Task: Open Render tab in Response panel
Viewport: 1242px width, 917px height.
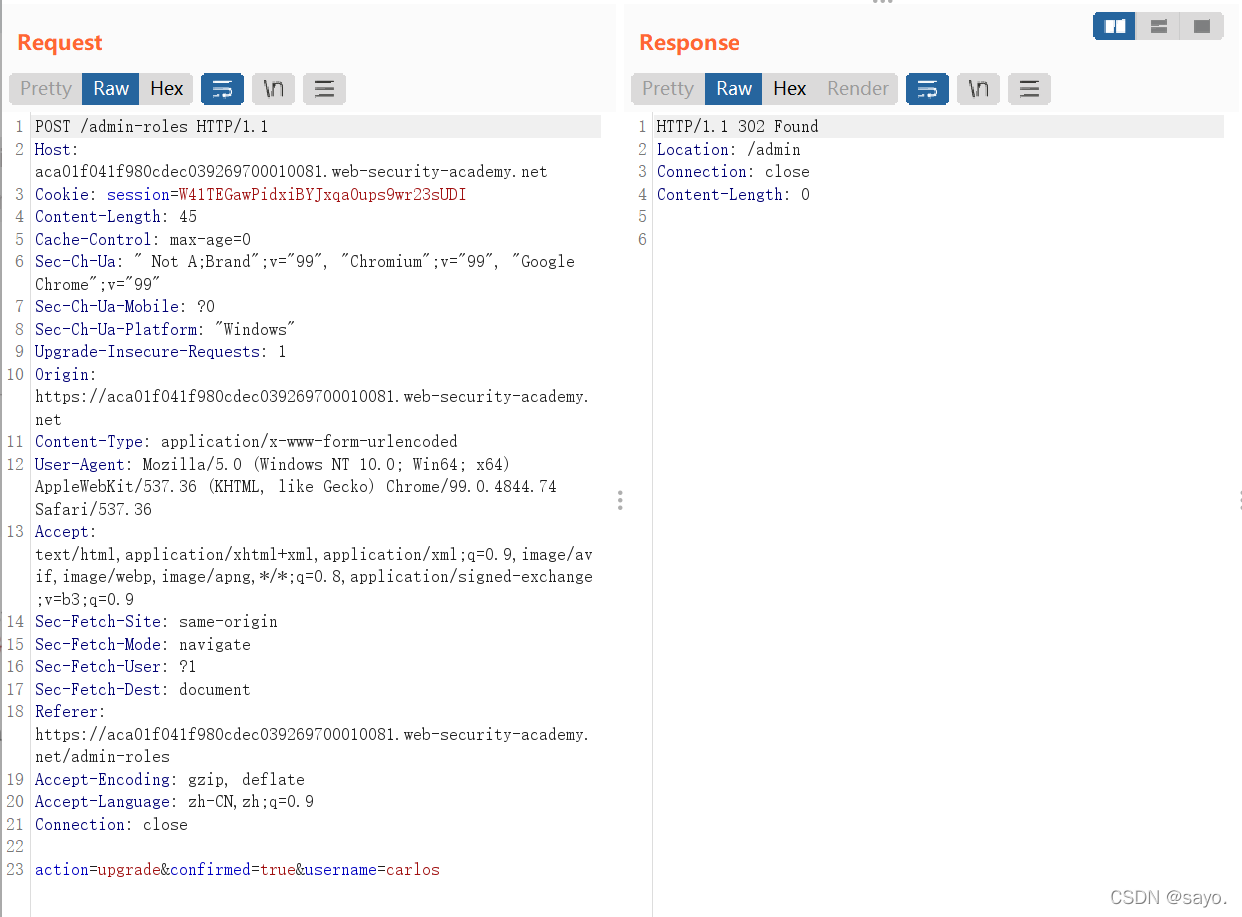Action: pos(857,88)
